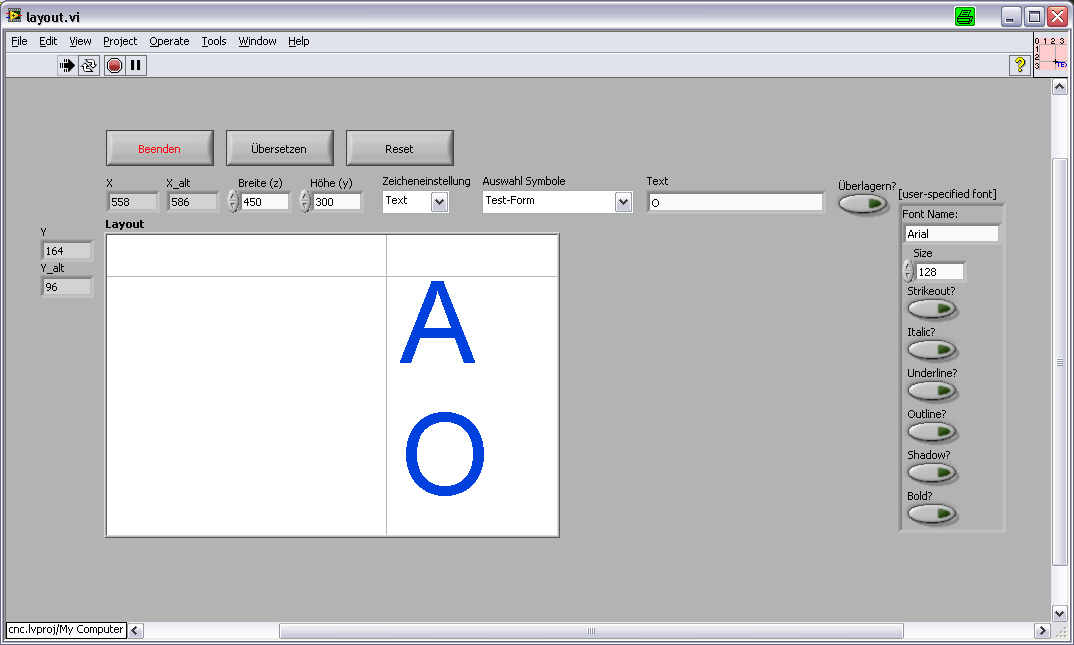Screen dimensions: 1074x645
Task: Click the horizontal scrollbar right arrow
Action: point(1042,631)
